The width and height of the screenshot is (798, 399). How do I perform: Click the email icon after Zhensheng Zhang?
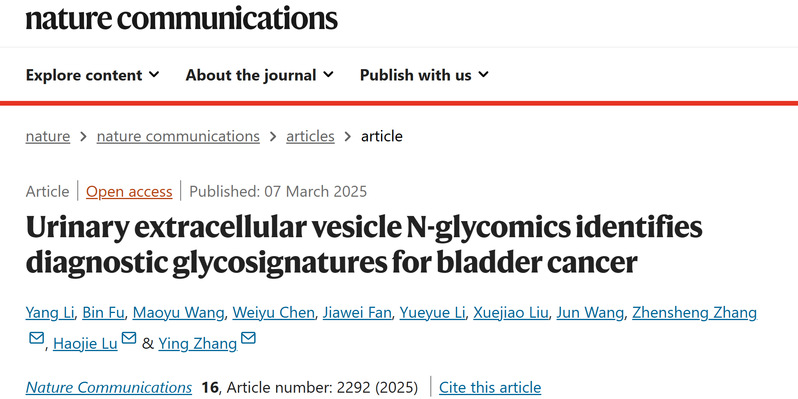click(x=36, y=338)
